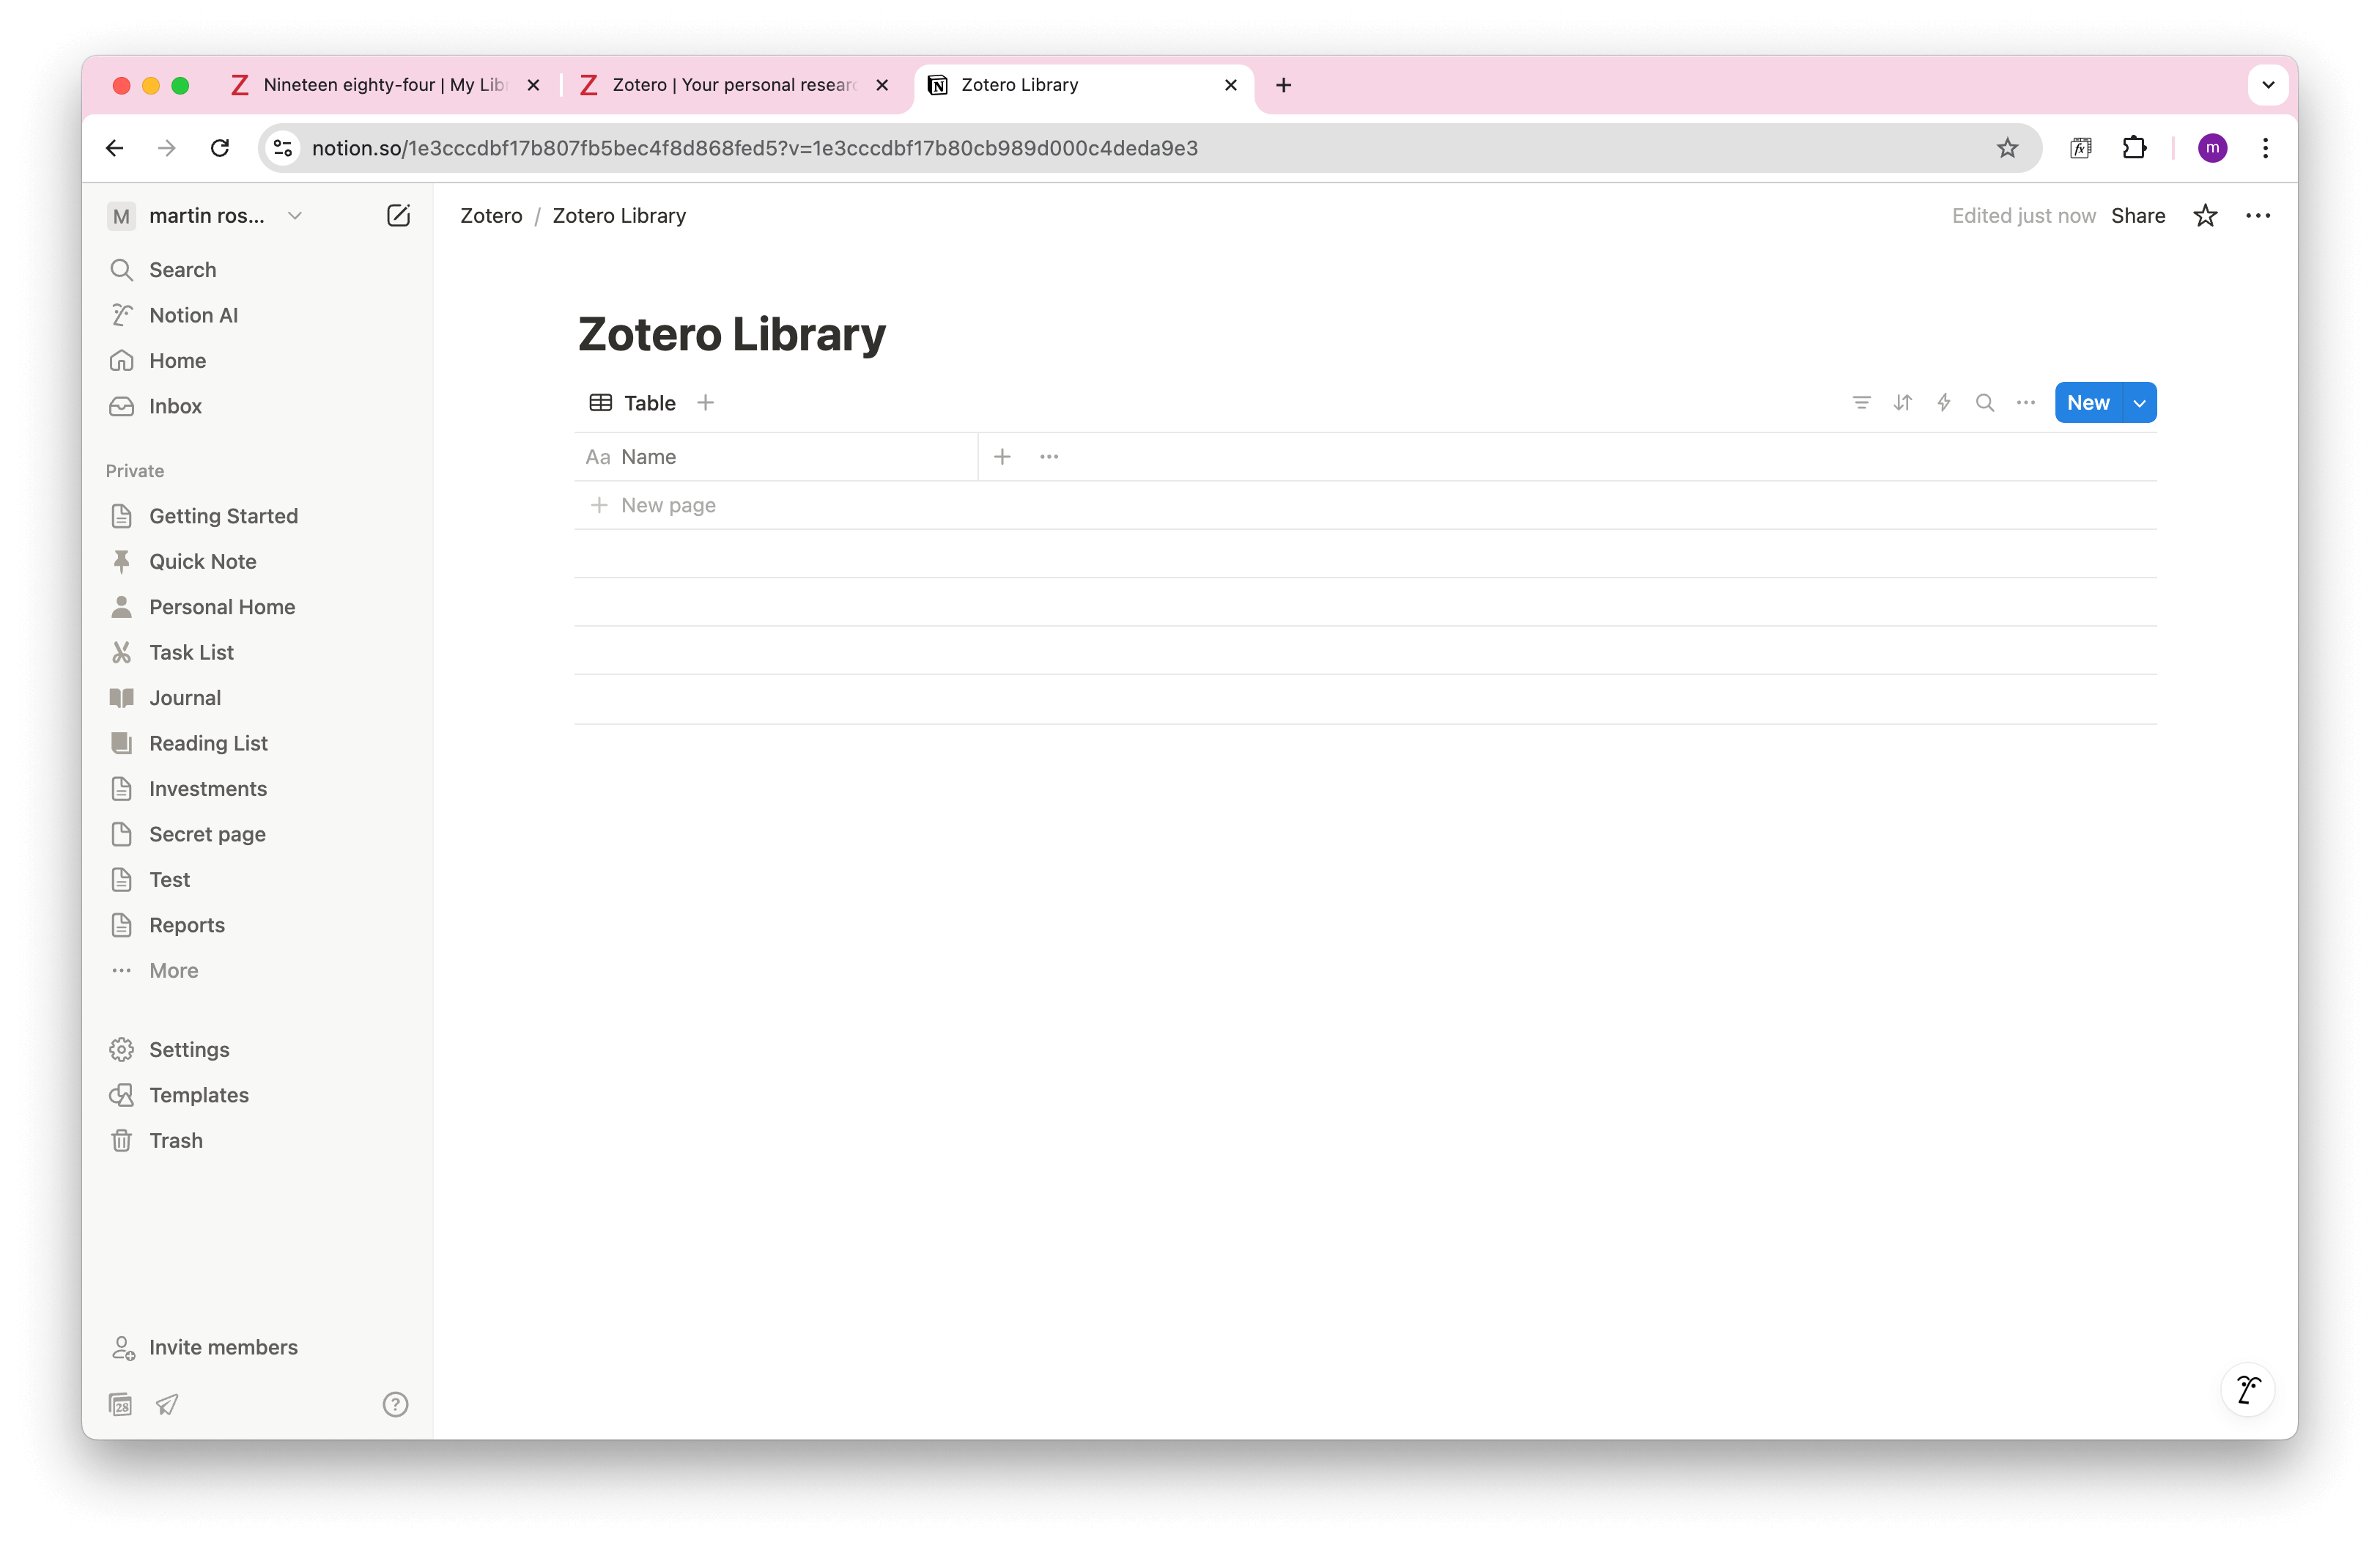Click the Share button

(x=2138, y=216)
